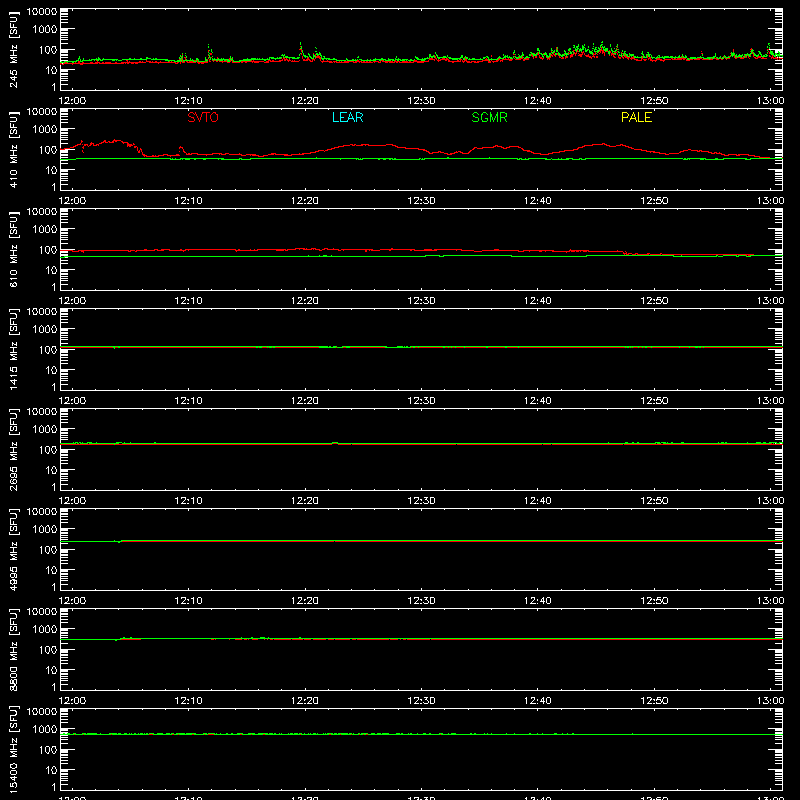Select the 4995 MHz [SFU] axis title
800x800 pixels.
(x=14, y=549)
